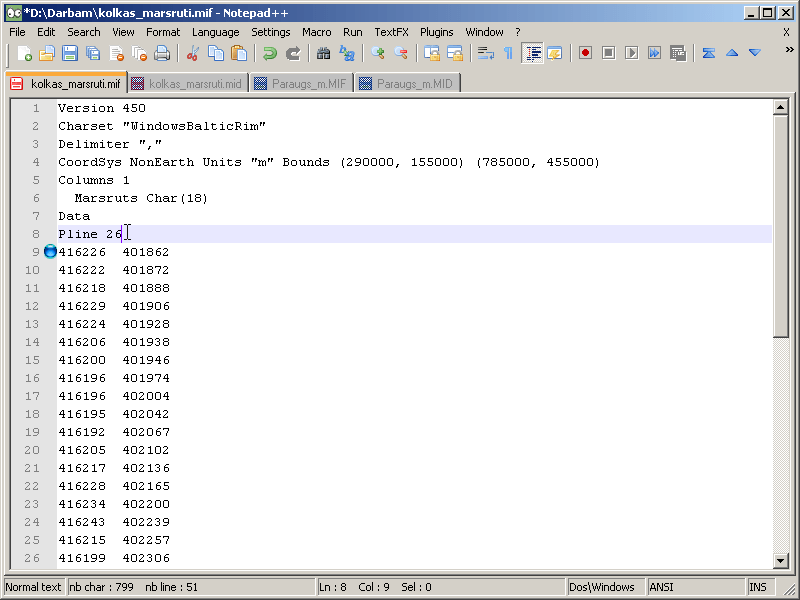Open the File menu
Image resolution: width=800 pixels, height=600 pixels.
coord(17,32)
